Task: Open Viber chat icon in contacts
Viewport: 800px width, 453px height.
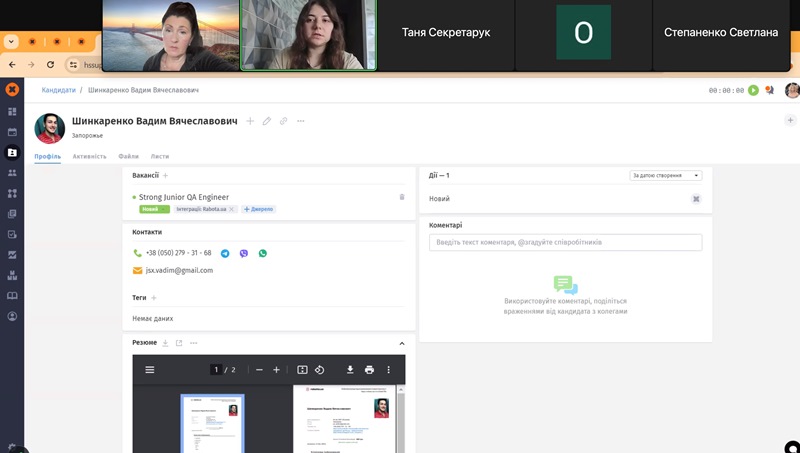Action: click(244, 254)
